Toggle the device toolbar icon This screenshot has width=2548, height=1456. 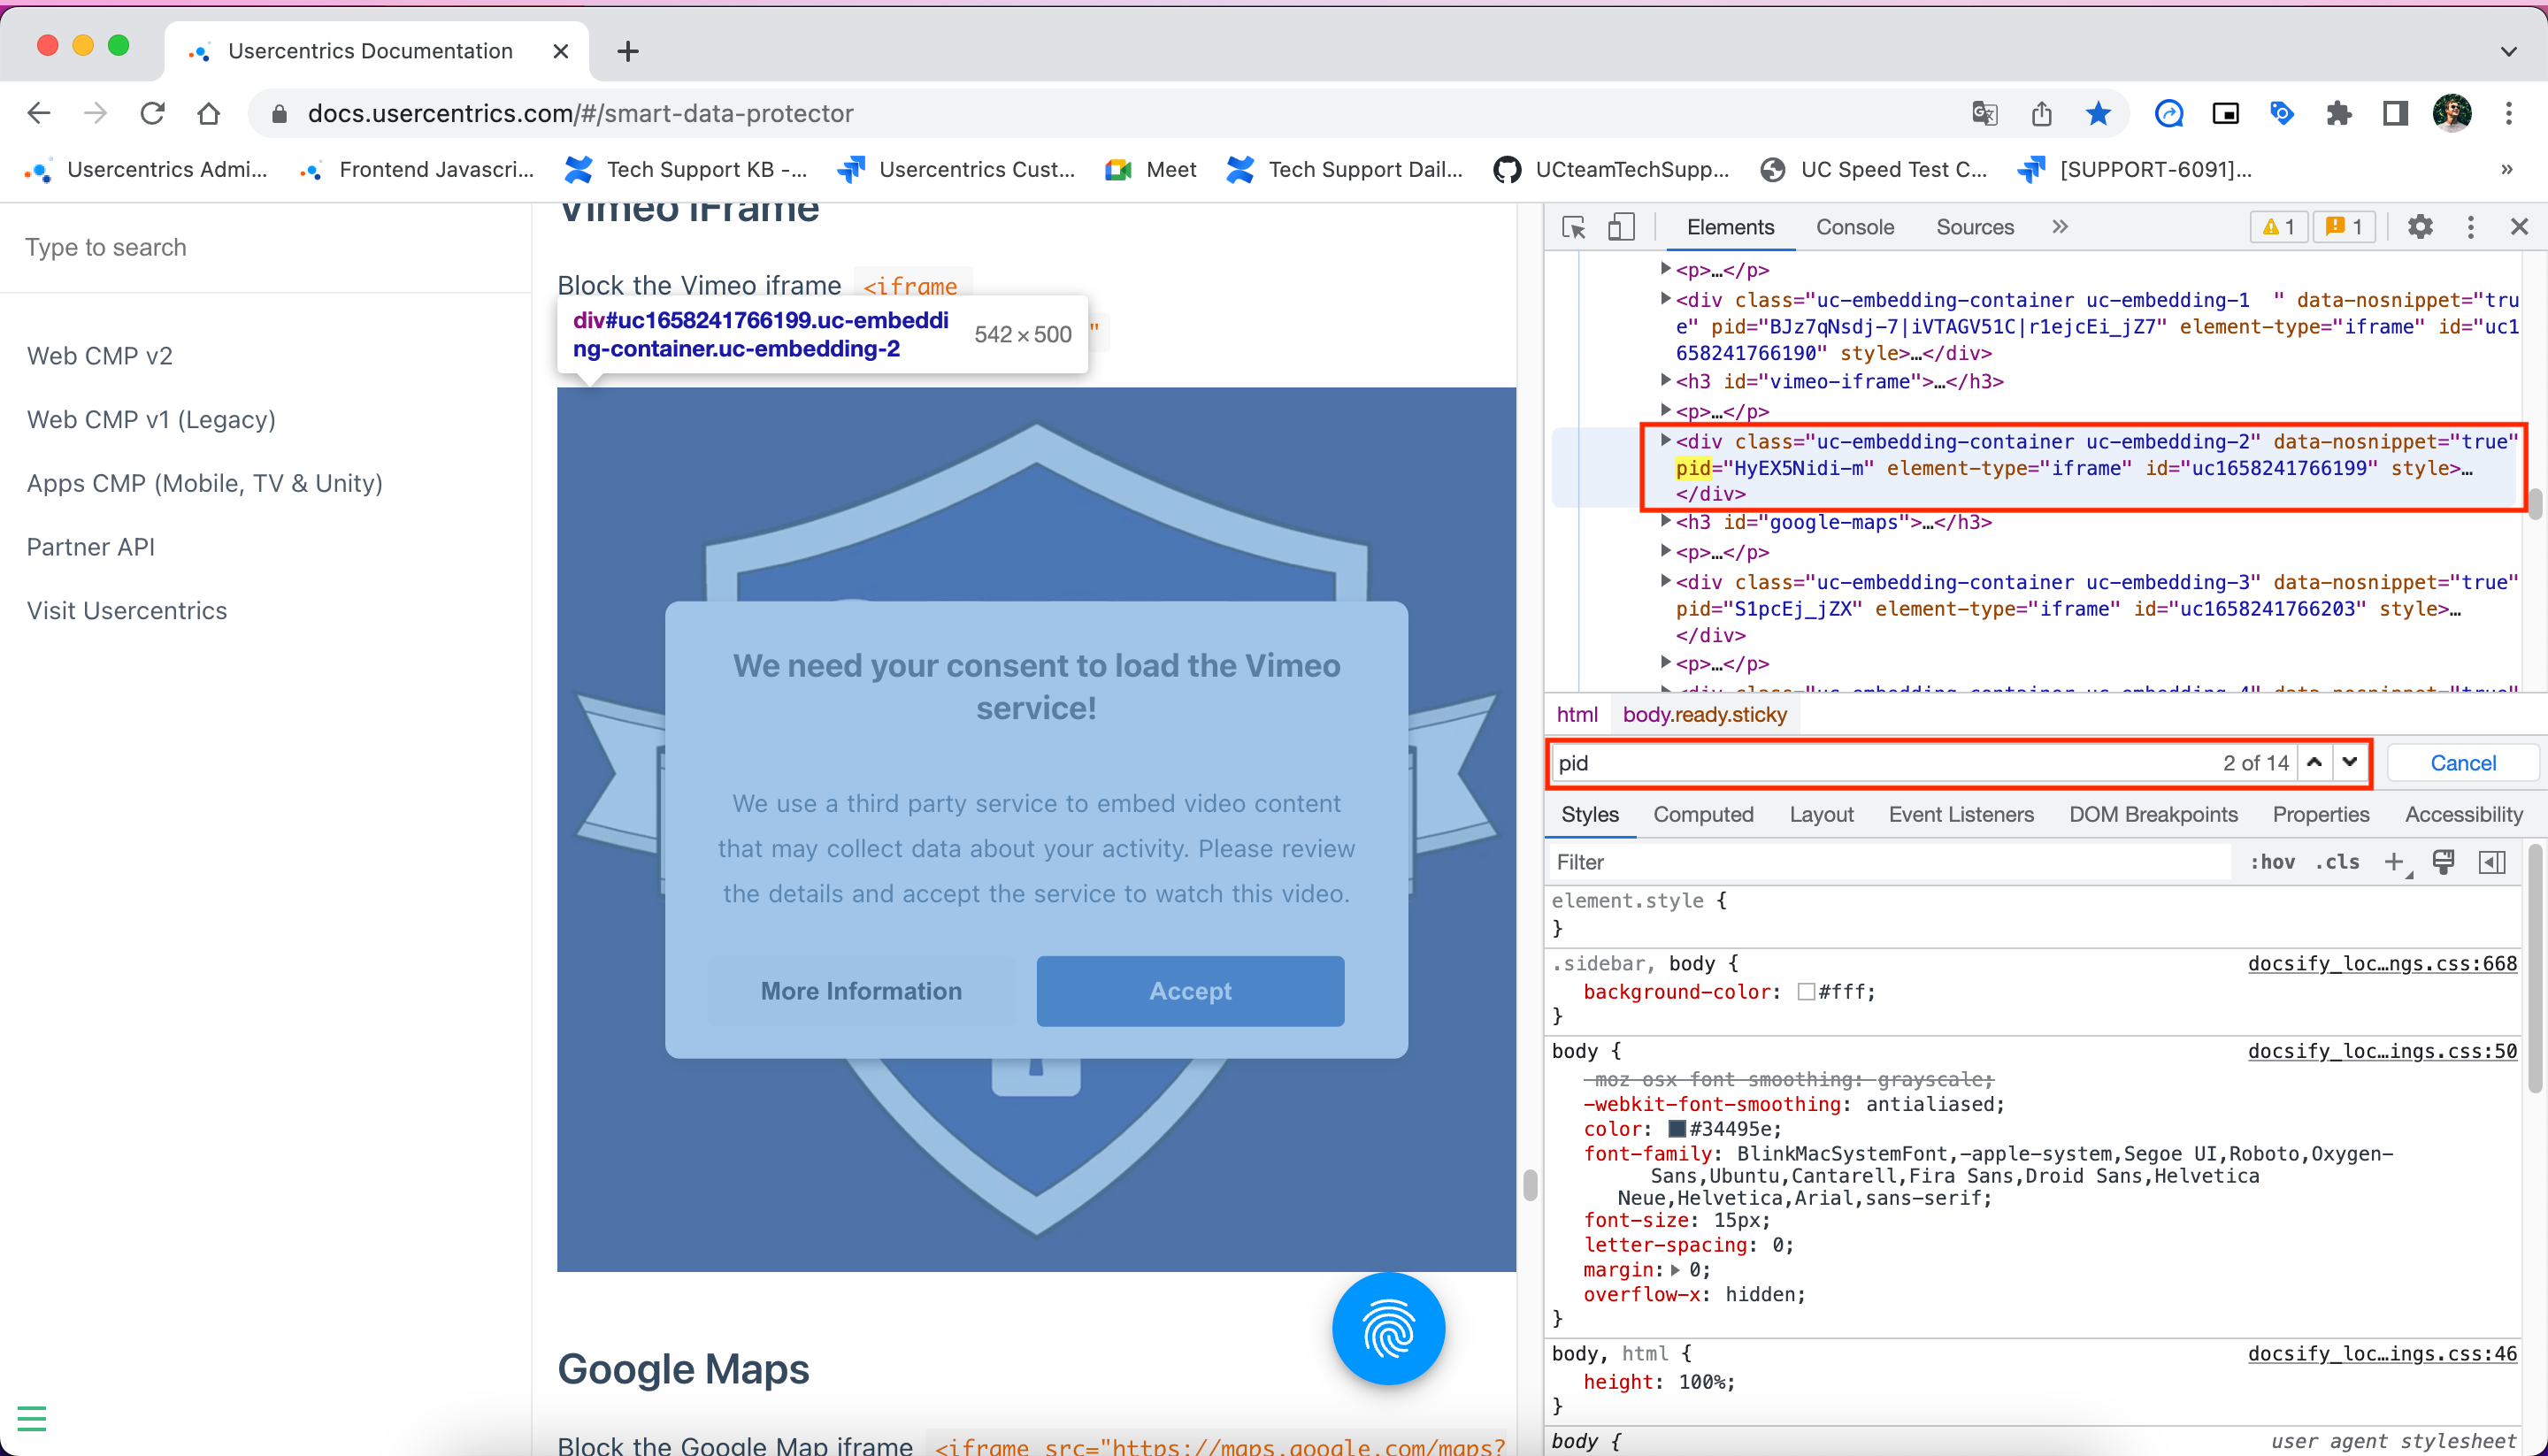pyautogui.click(x=1621, y=227)
